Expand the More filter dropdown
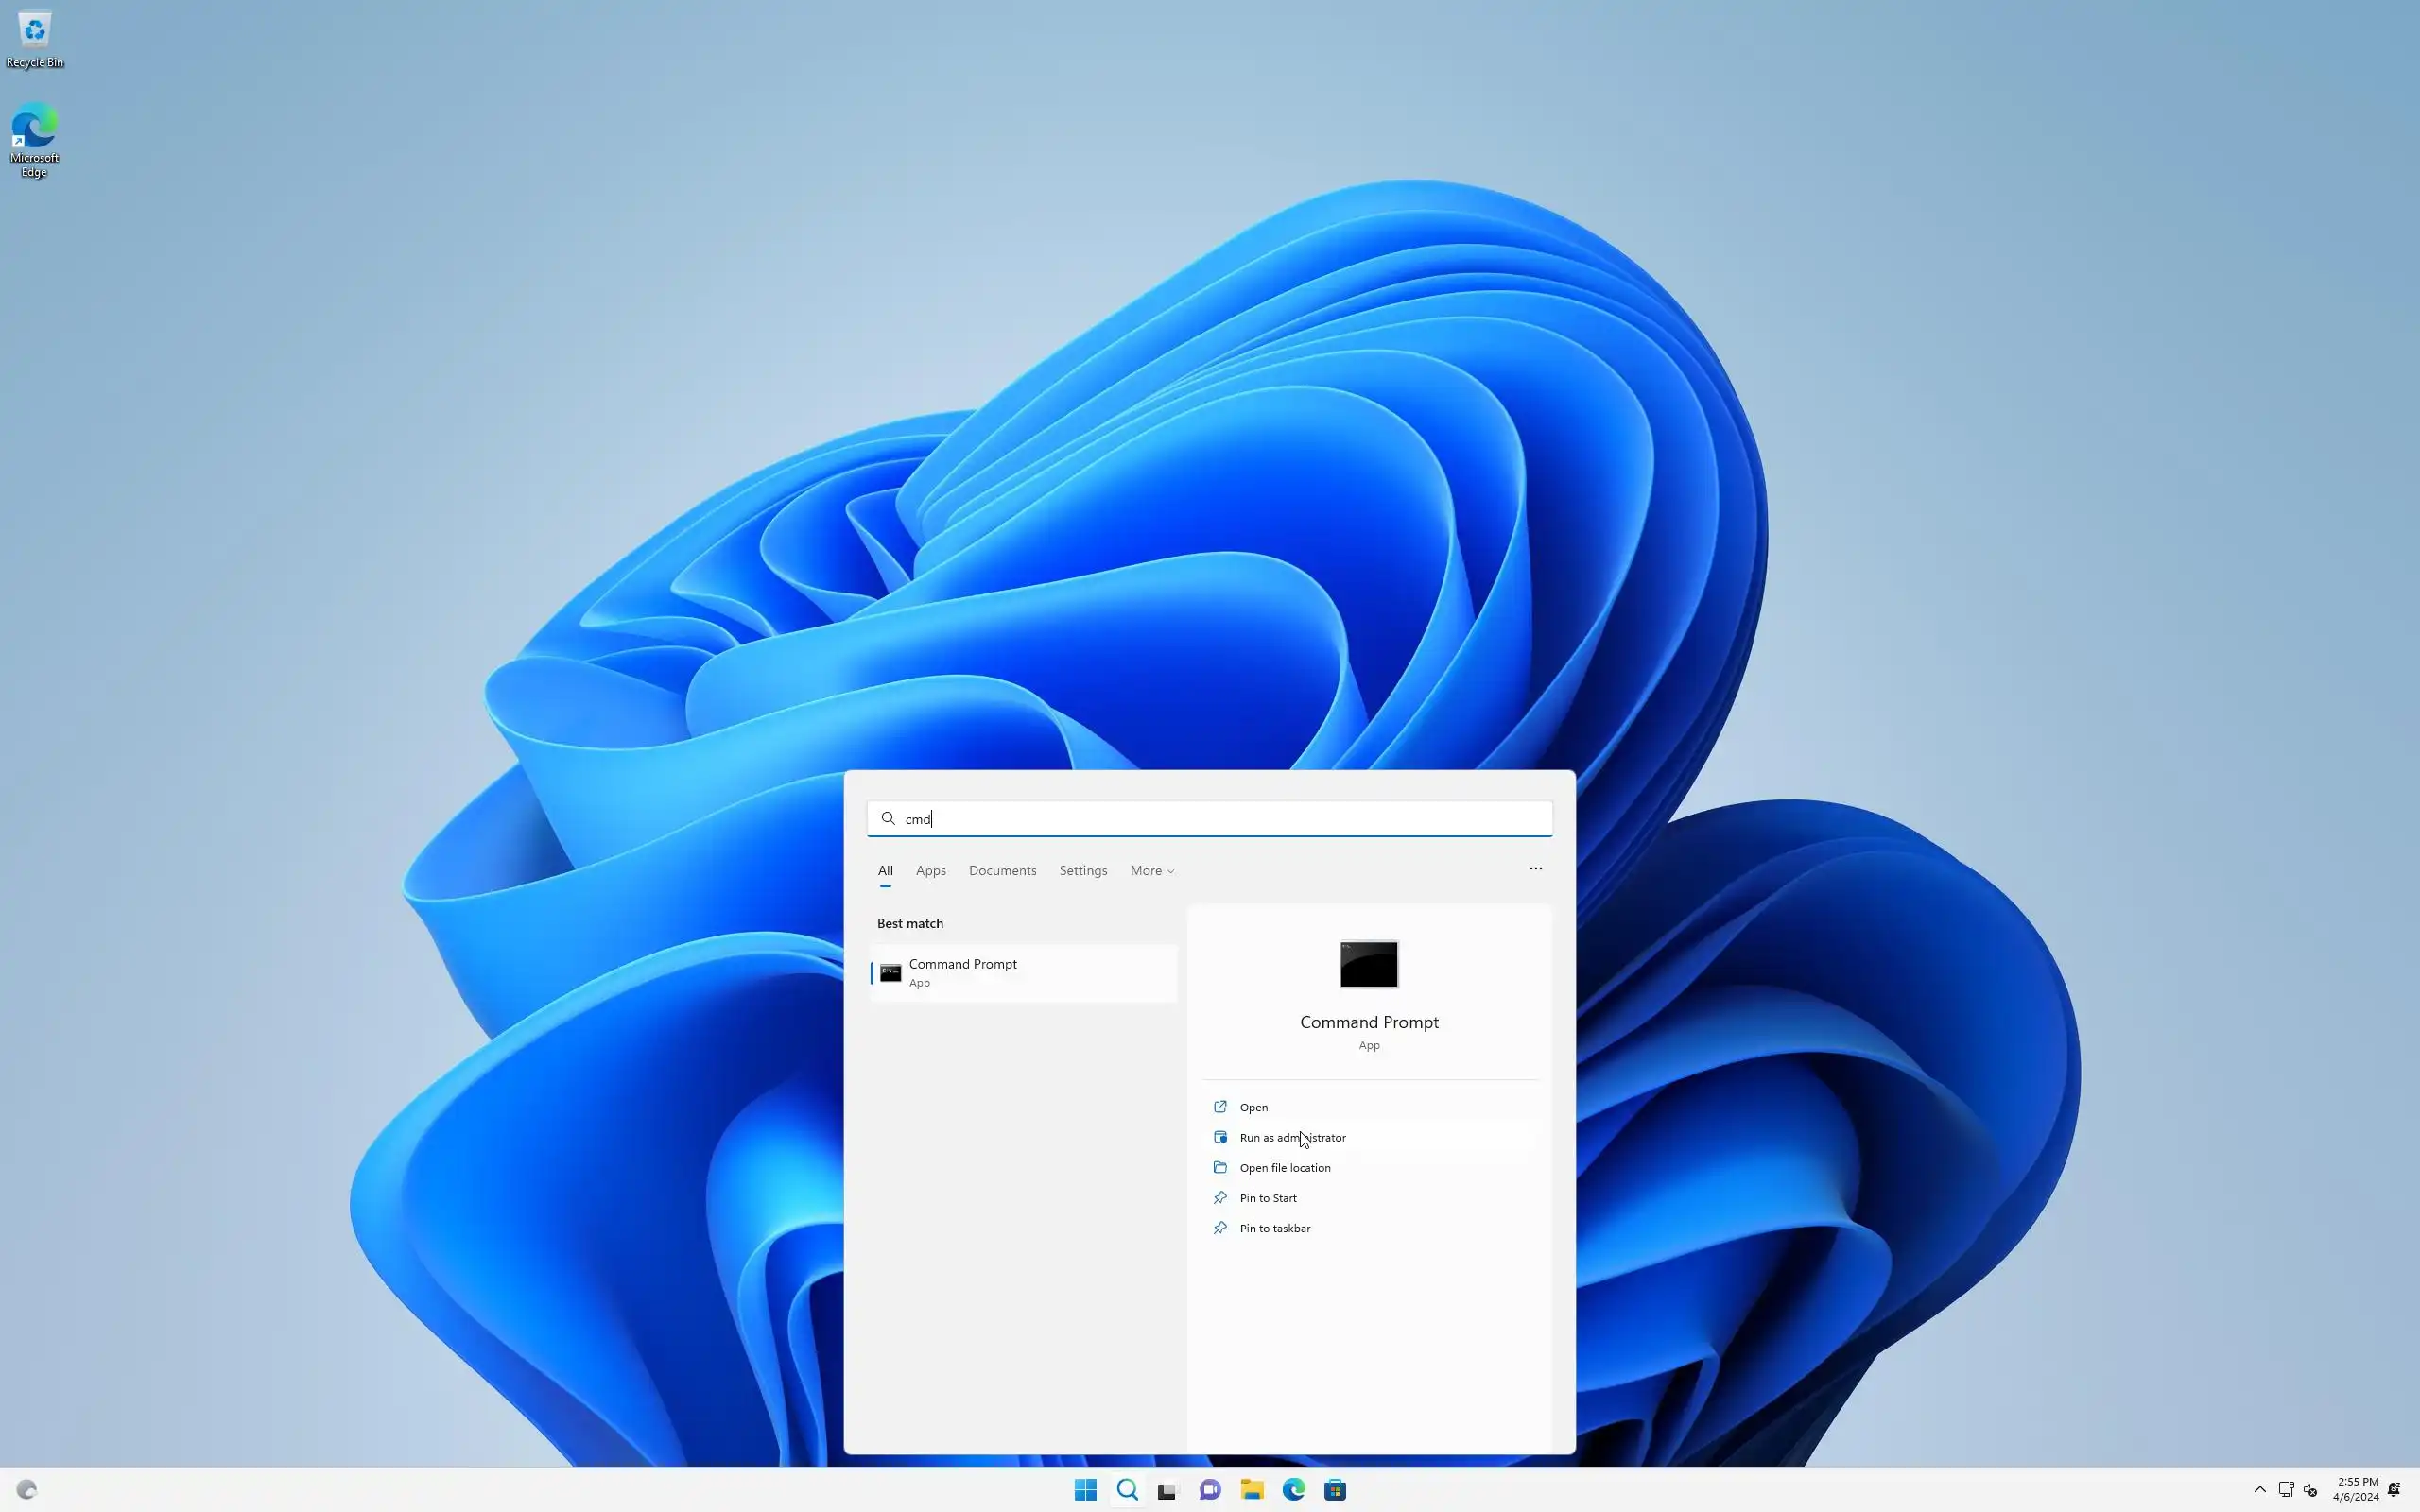The image size is (2420, 1512). [1151, 871]
